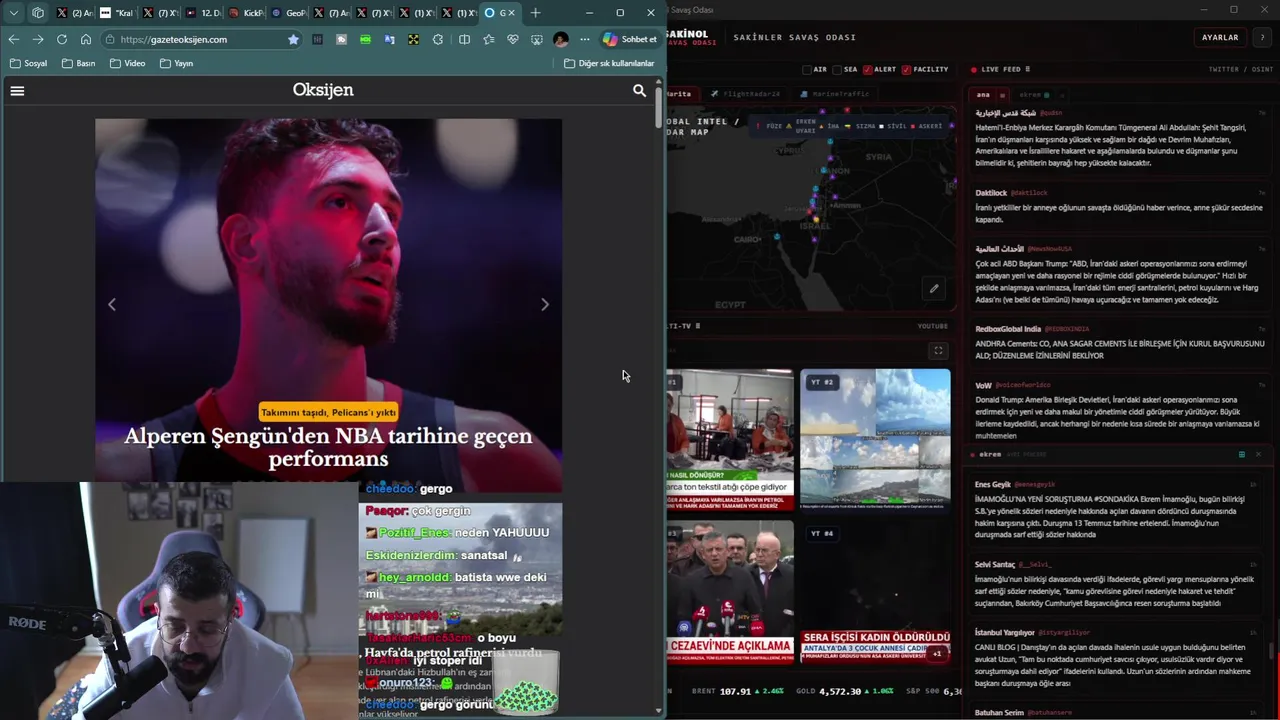The height and width of the screenshot is (720, 1280).
Task: Click the ekrem panel layout icon
Action: [1242, 454]
